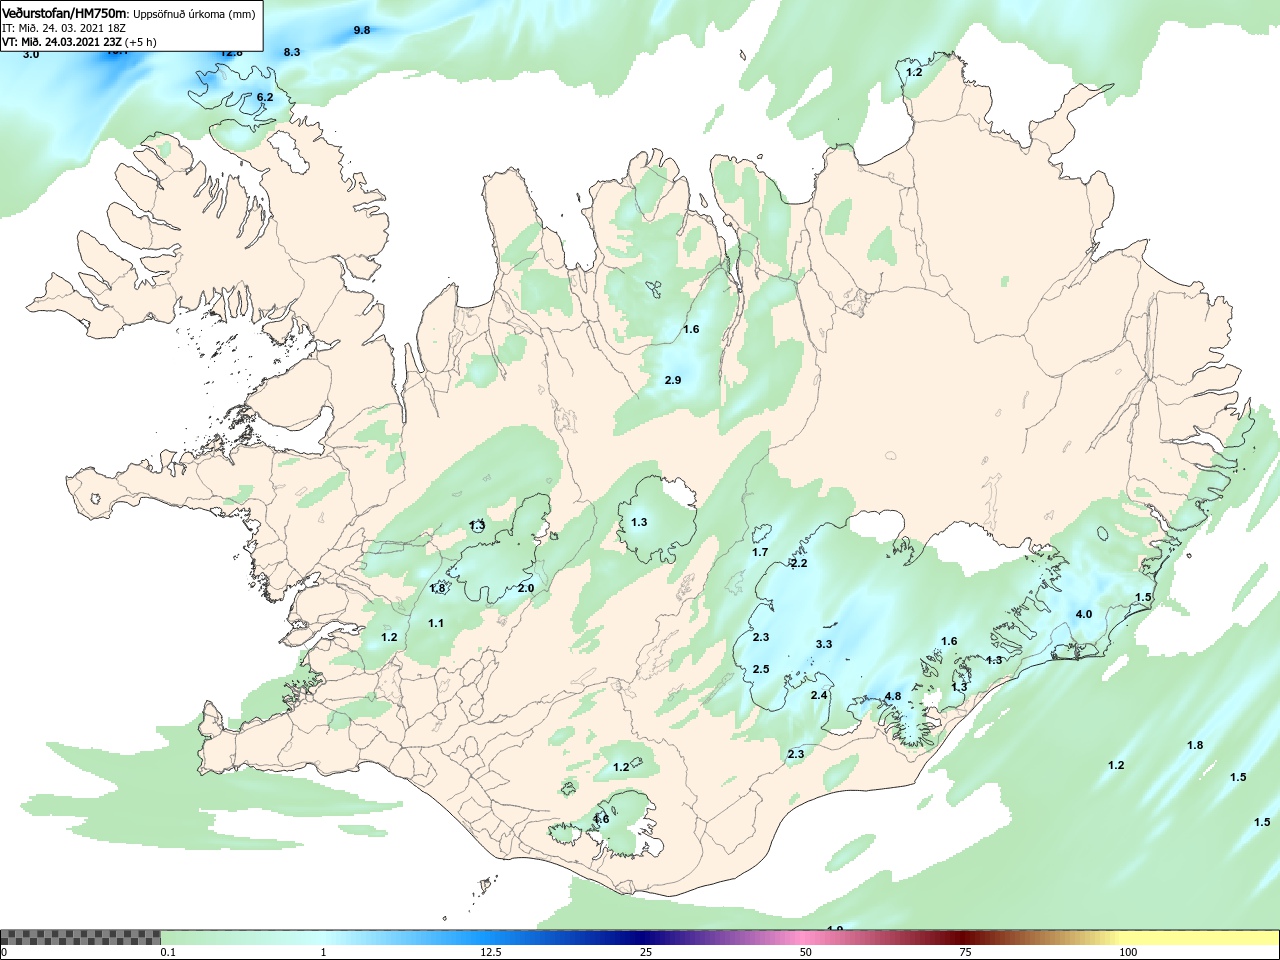The width and height of the screenshot is (1280, 960).
Task: Click the 1.5 value beside the 4.0 label
Action: tap(1143, 597)
